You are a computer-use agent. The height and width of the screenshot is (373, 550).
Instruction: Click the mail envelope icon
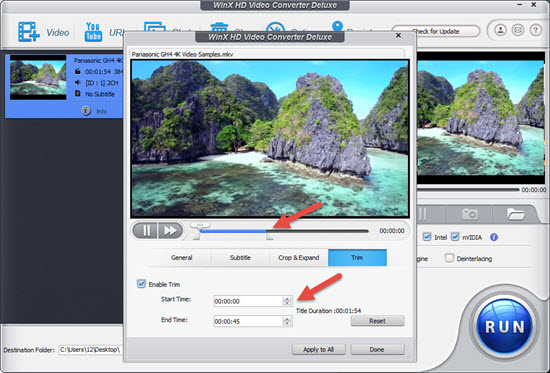coord(518,31)
